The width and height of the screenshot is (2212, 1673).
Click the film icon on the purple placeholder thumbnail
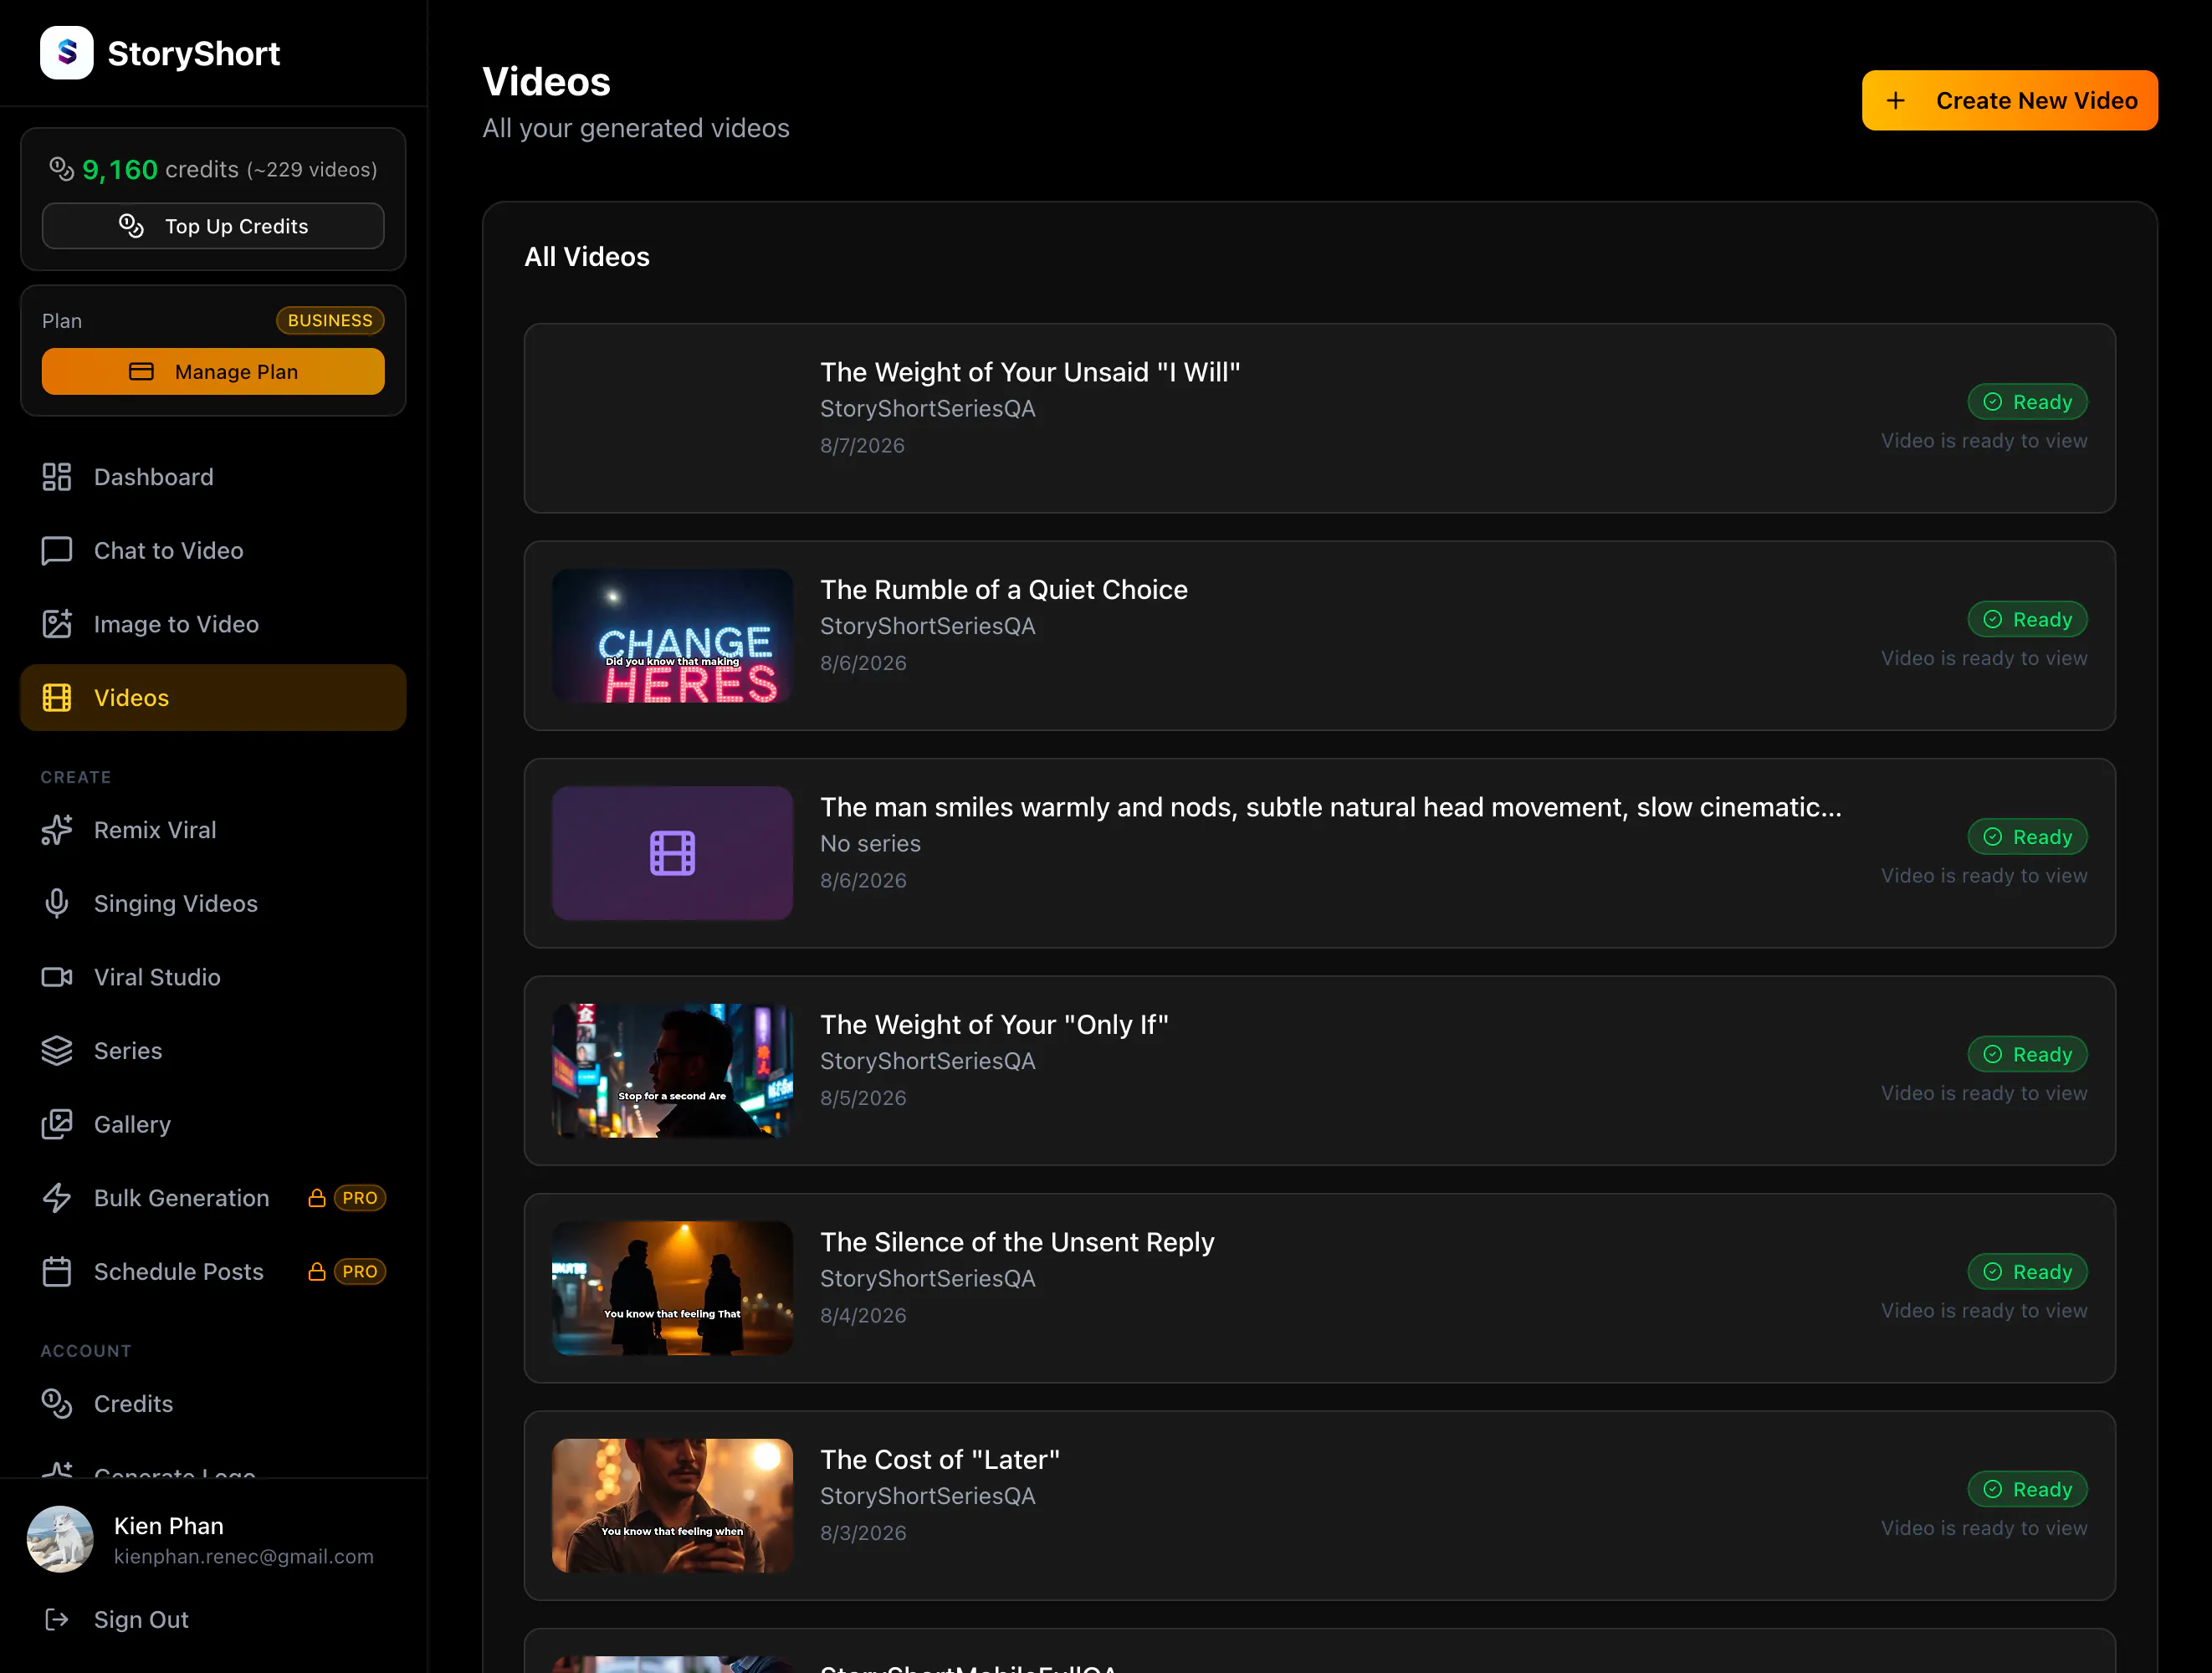coord(672,853)
